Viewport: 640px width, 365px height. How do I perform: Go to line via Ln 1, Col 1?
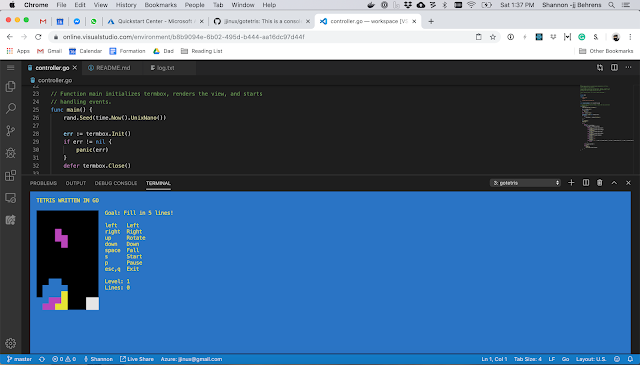tap(494, 359)
